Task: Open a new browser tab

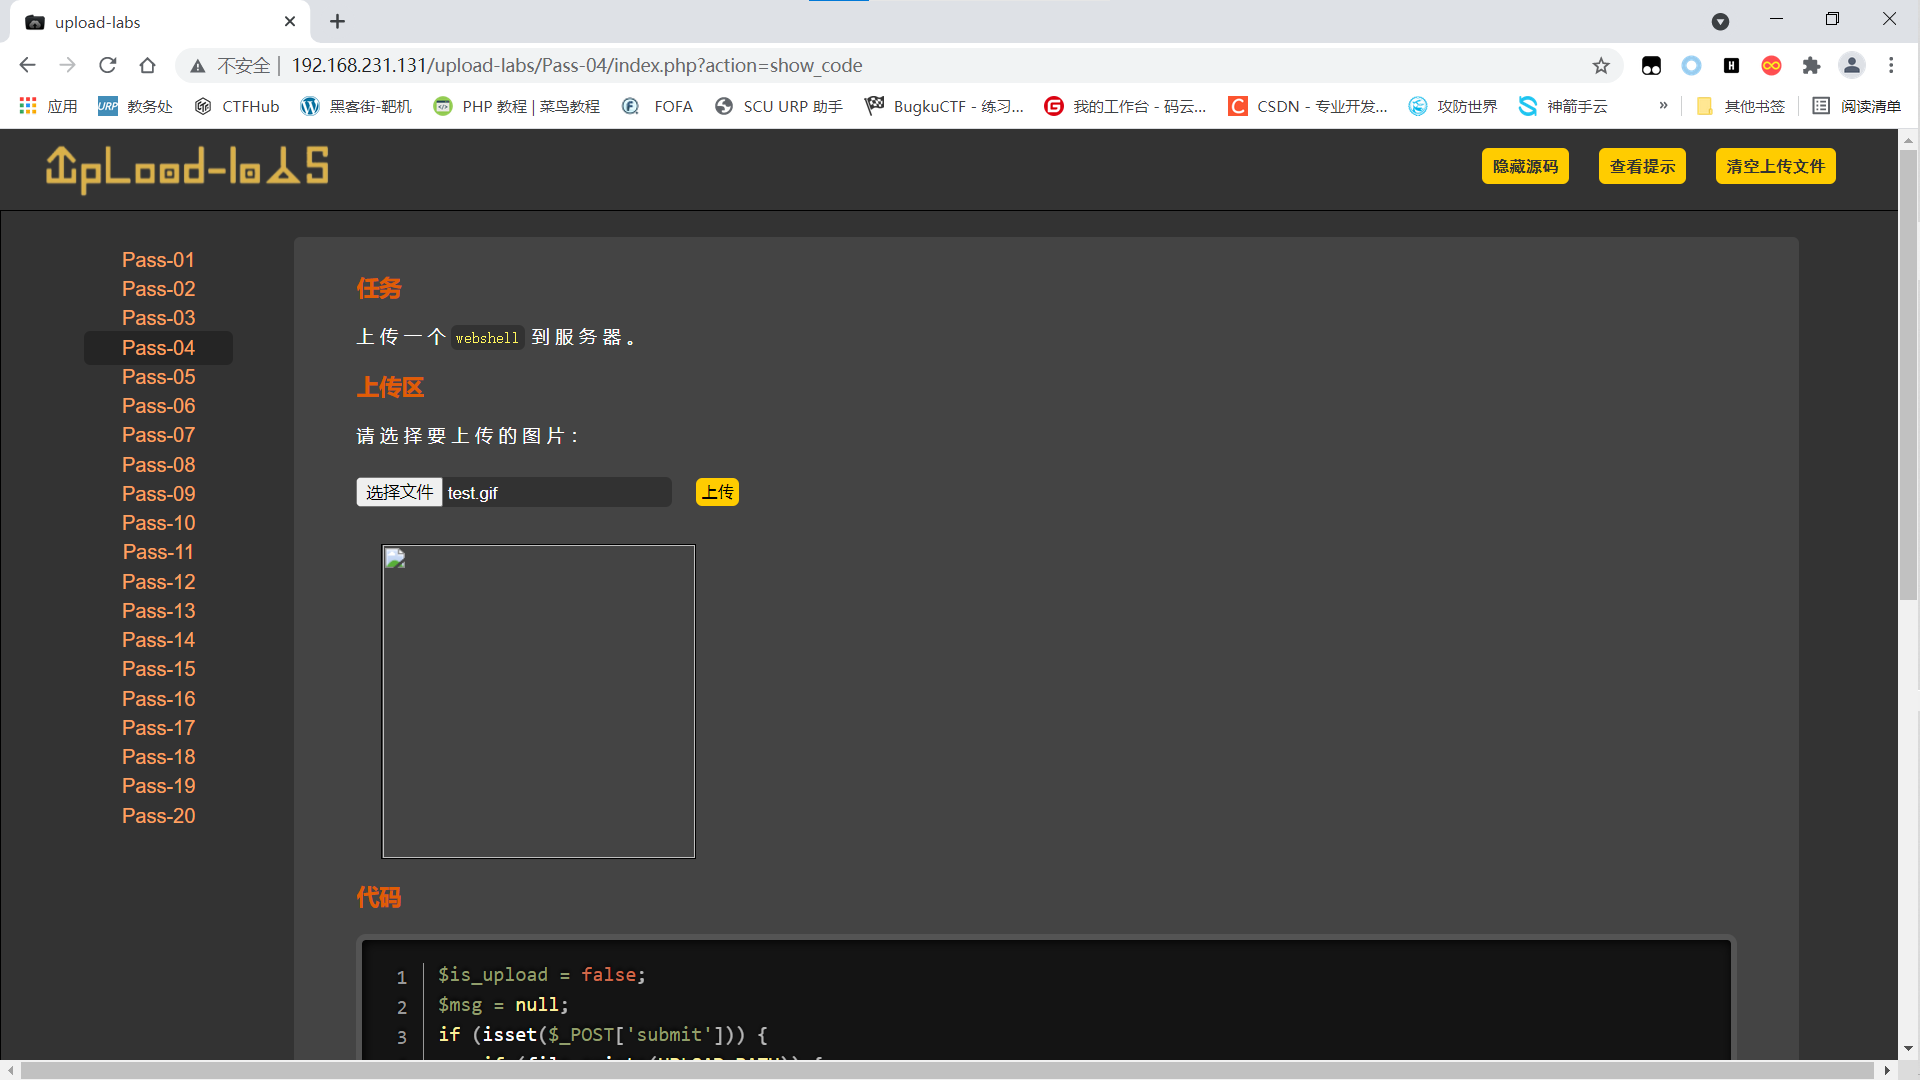Action: coord(338,21)
